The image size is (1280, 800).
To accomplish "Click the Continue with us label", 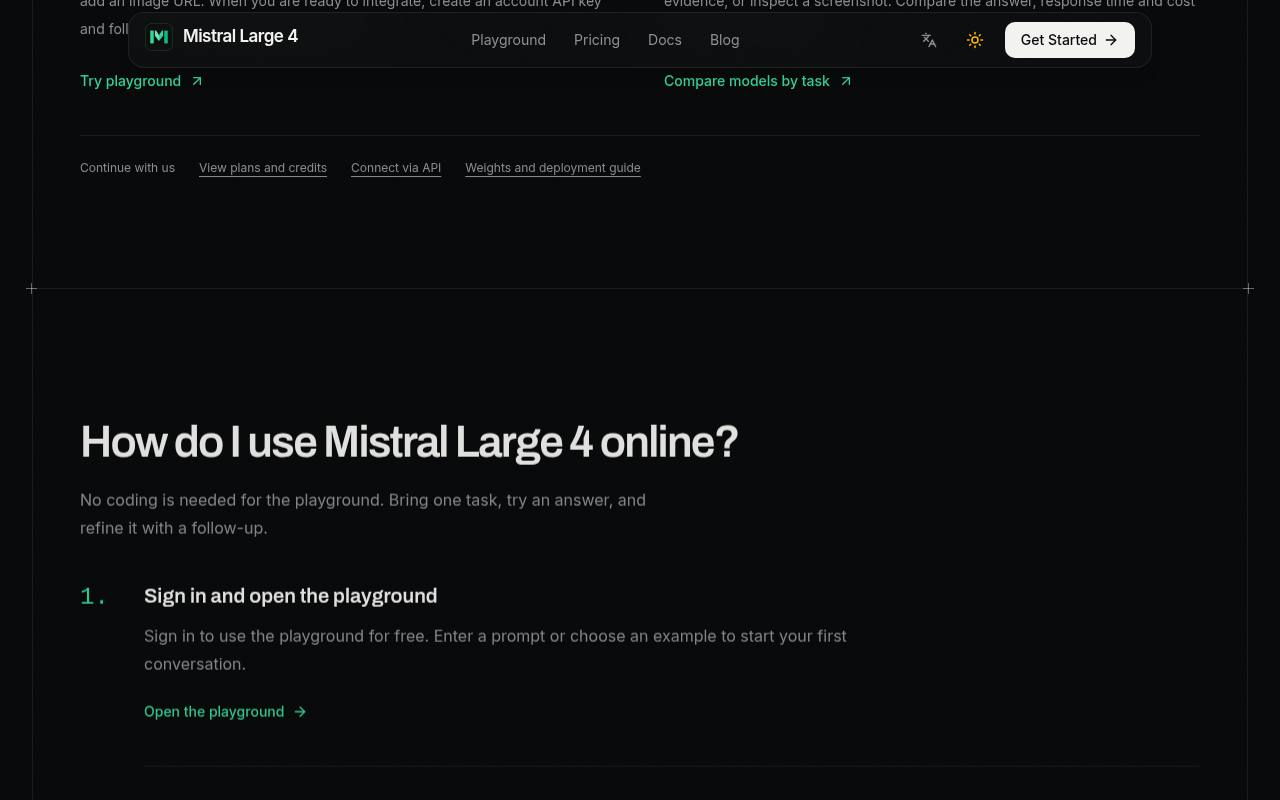I will [x=127, y=168].
